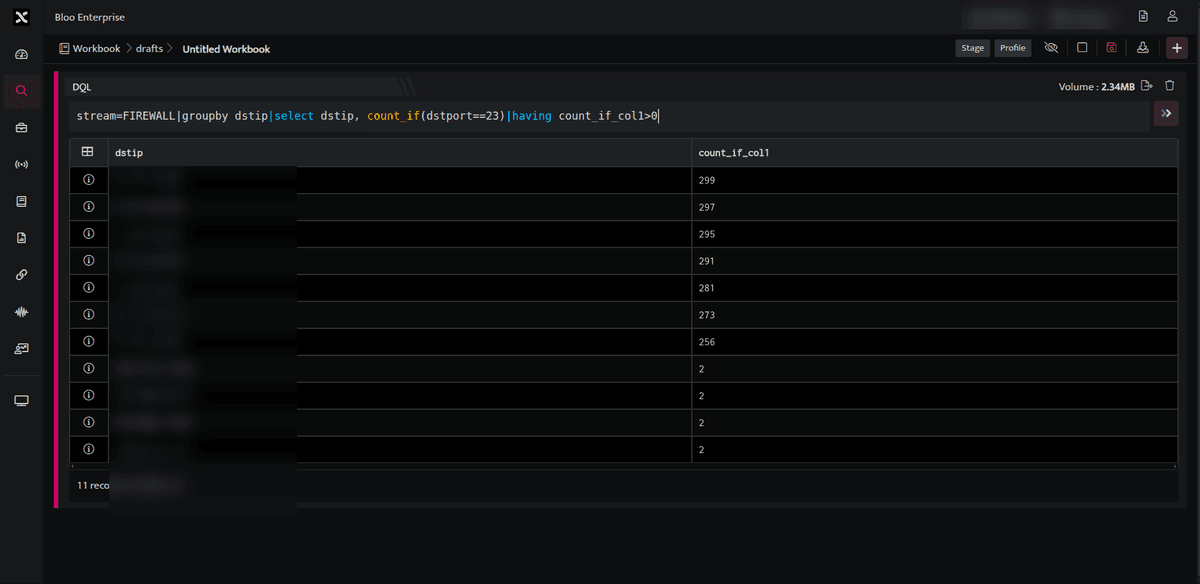The image size is (1200, 584).
Task: Toggle the crossed-eye visibility icon
Action: pyautogui.click(x=1050, y=48)
